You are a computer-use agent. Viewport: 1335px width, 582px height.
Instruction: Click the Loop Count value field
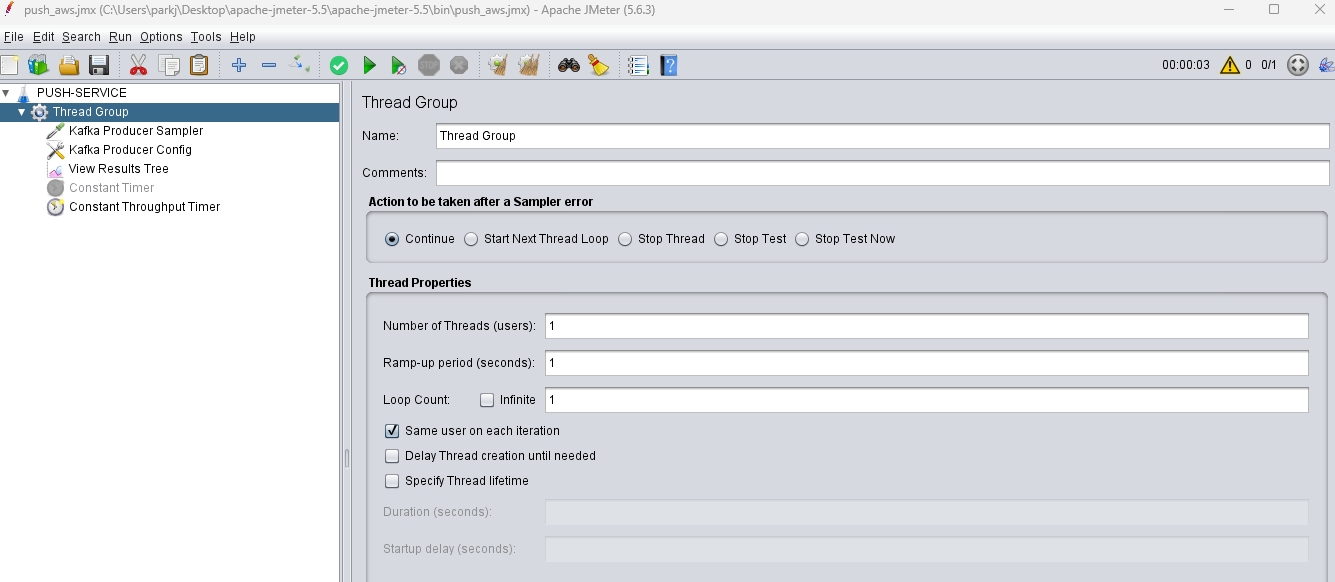point(926,400)
